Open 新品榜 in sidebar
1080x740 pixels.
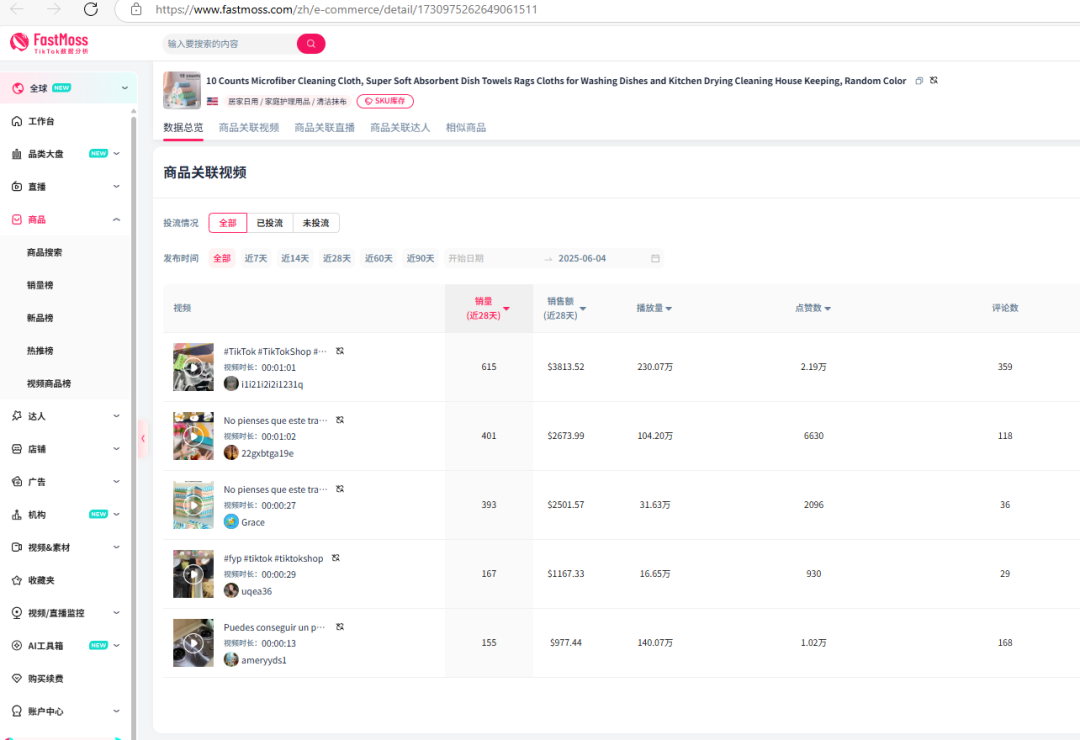[x=40, y=318]
